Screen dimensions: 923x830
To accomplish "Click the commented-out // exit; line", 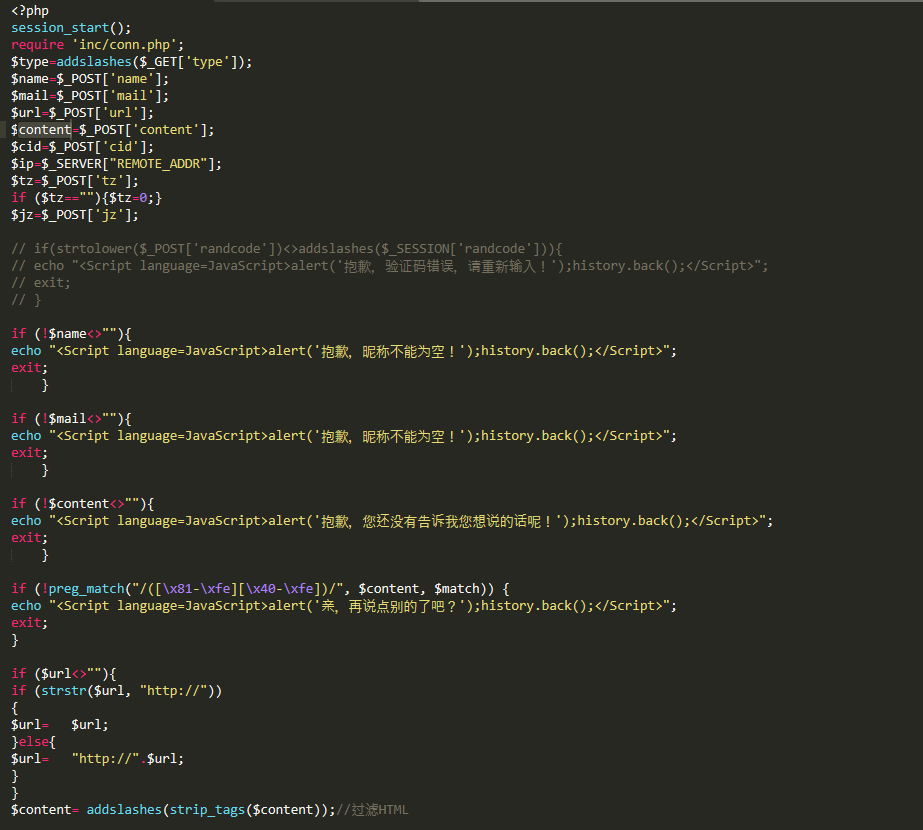I will [x=41, y=283].
